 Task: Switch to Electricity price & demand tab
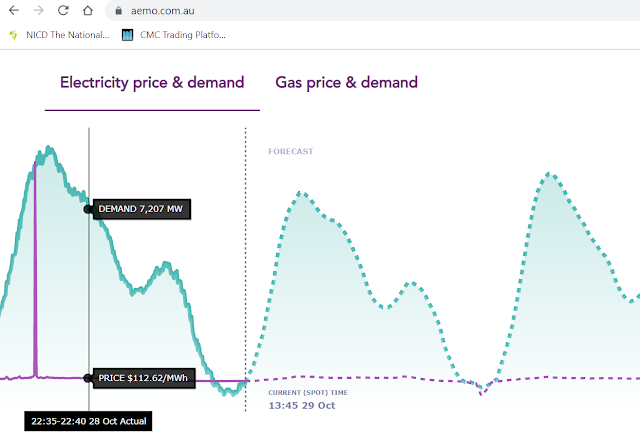point(152,82)
